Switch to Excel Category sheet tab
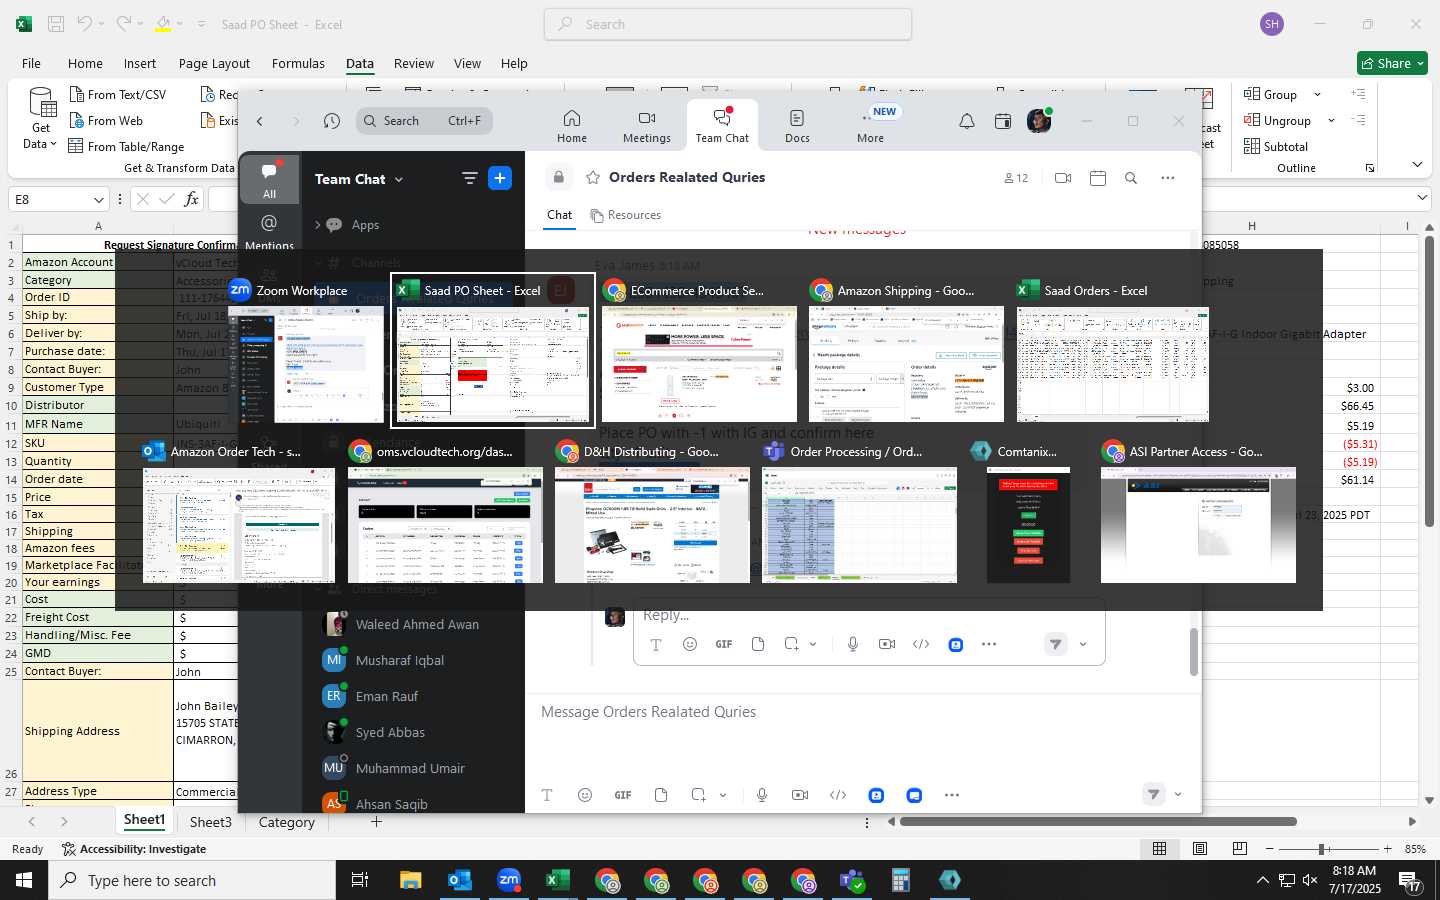 coord(286,822)
